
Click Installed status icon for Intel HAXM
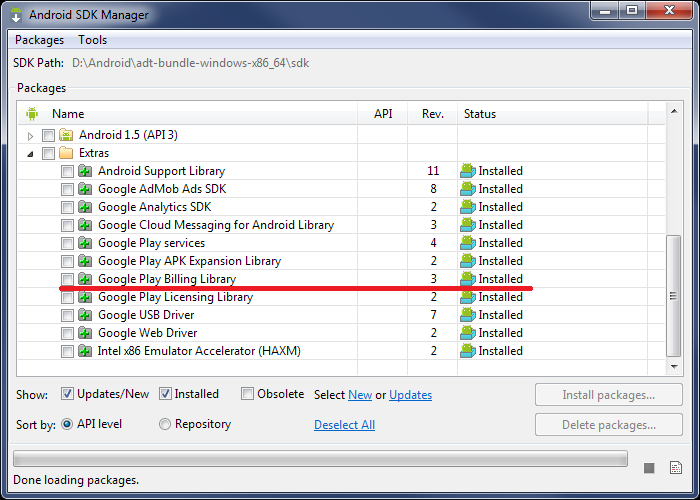(468, 351)
